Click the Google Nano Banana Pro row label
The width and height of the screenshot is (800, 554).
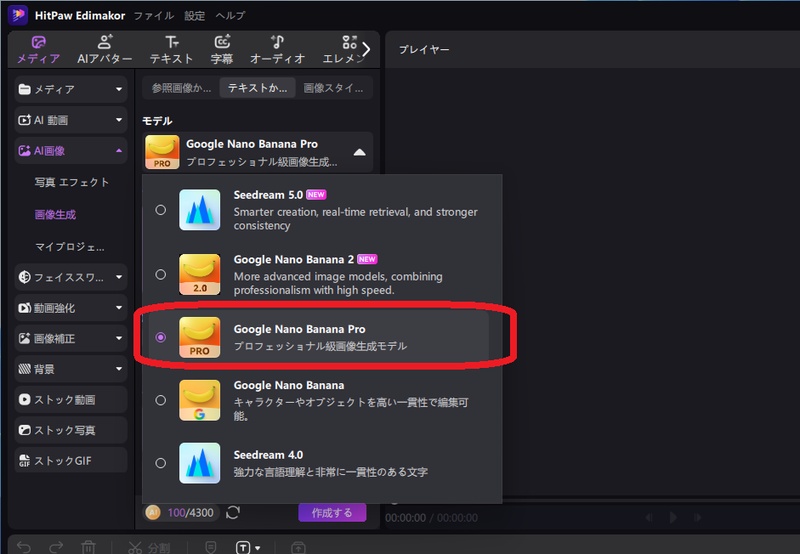click(299, 329)
